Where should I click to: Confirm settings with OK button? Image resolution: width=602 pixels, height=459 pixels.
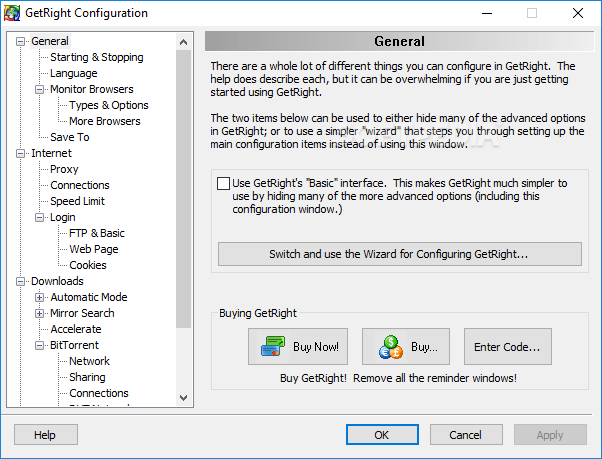point(382,435)
